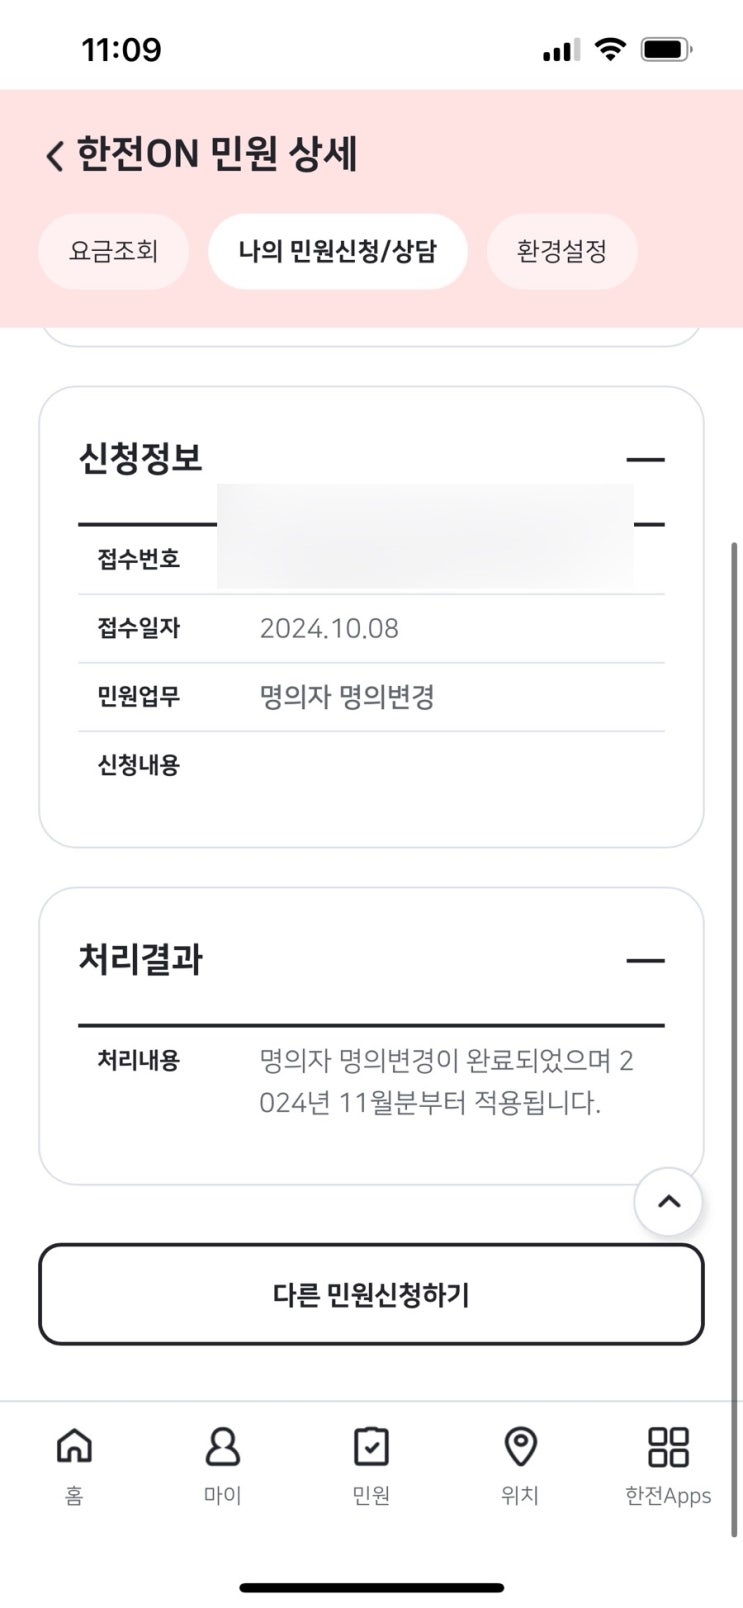Tap the scroll-to-top arrow button

pos(669,1201)
